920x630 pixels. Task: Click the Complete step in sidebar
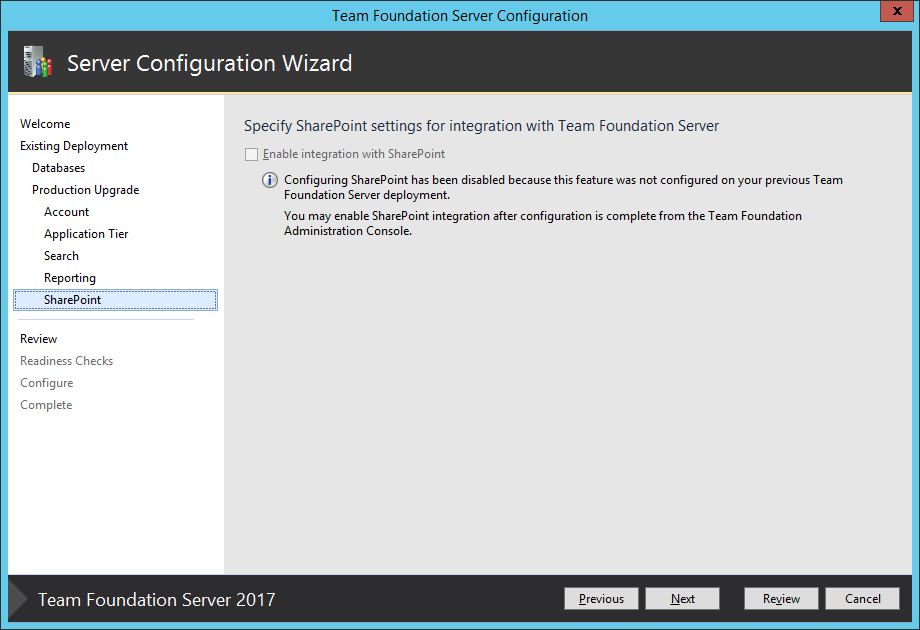click(x=46, y=405)
